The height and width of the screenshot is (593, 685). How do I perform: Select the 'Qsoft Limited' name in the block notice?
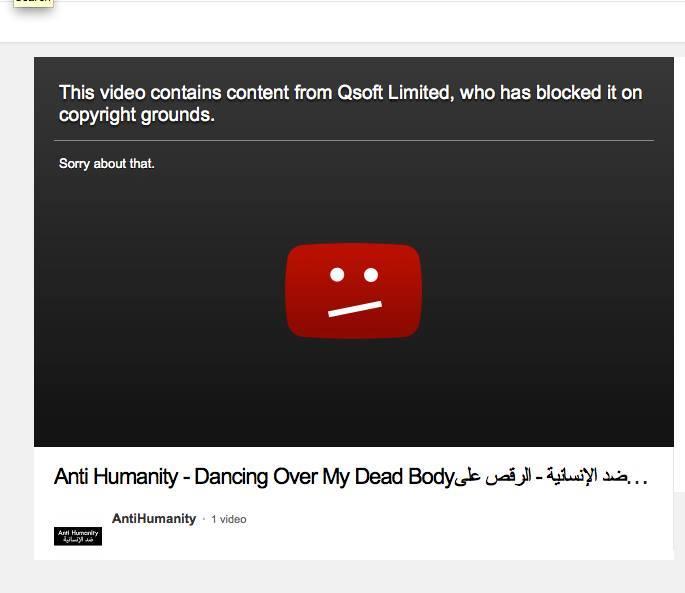click(x=394, y=93)
